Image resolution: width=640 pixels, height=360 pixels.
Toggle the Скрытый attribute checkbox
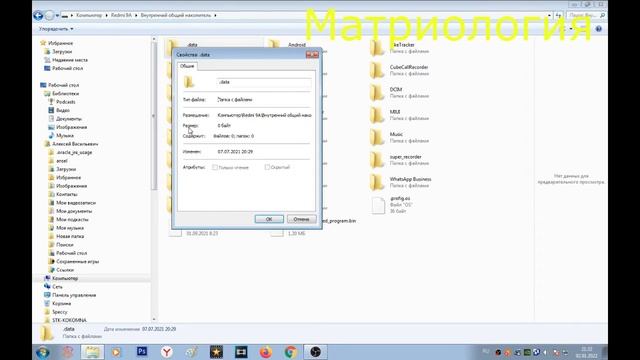267,167
